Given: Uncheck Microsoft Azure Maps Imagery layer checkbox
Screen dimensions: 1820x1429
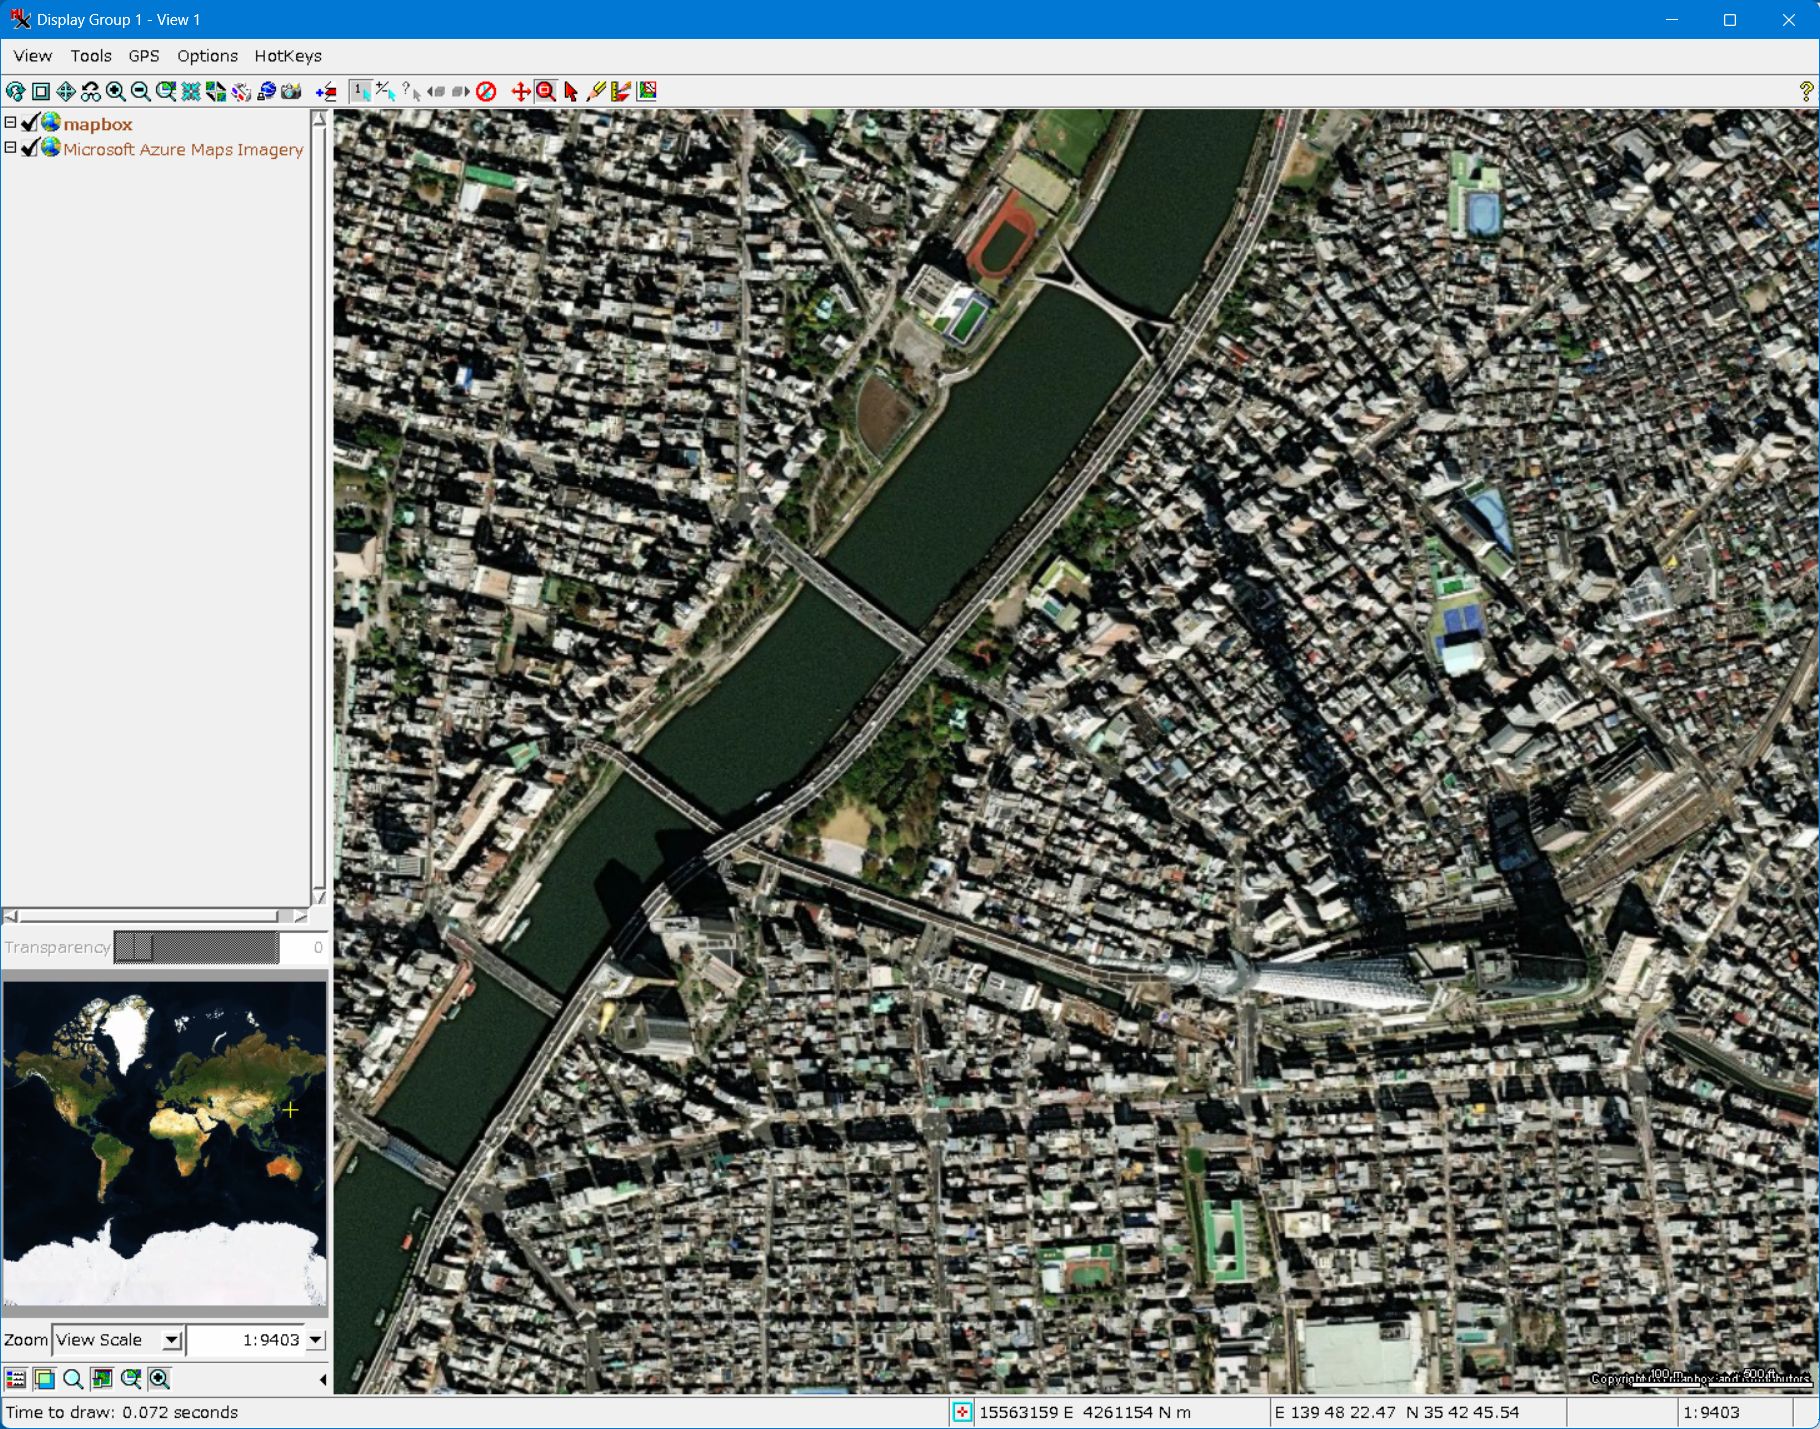Looking at the screenshot, I should coord(30,148).
